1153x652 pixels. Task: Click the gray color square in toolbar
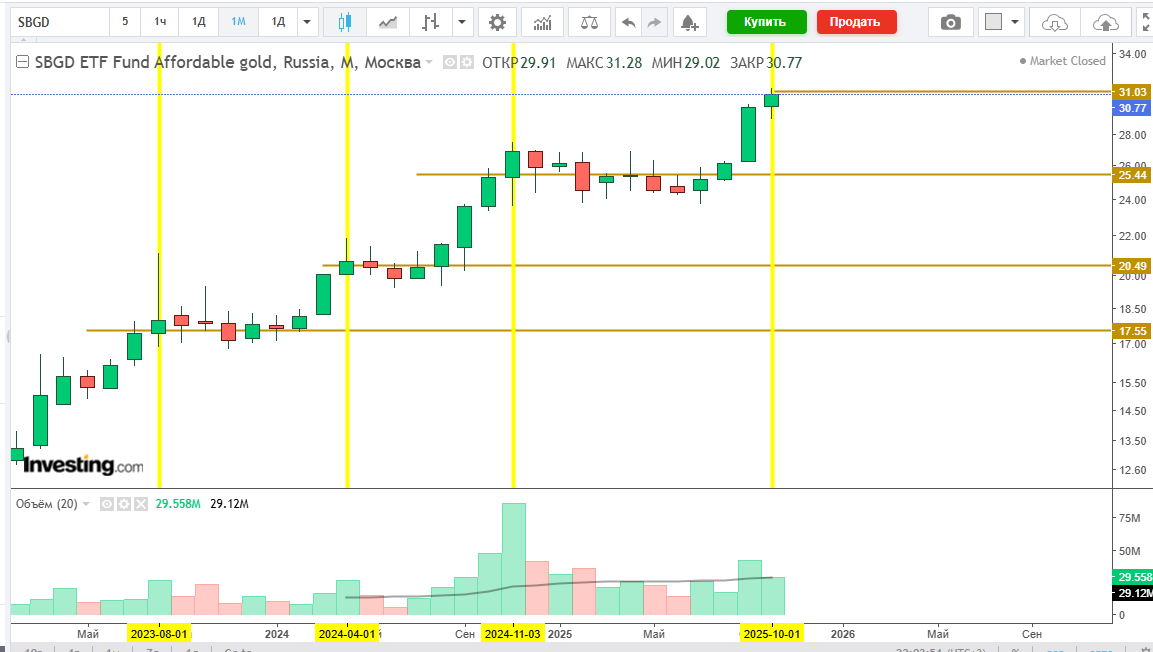pyautogui.click(x=993, y=22)
